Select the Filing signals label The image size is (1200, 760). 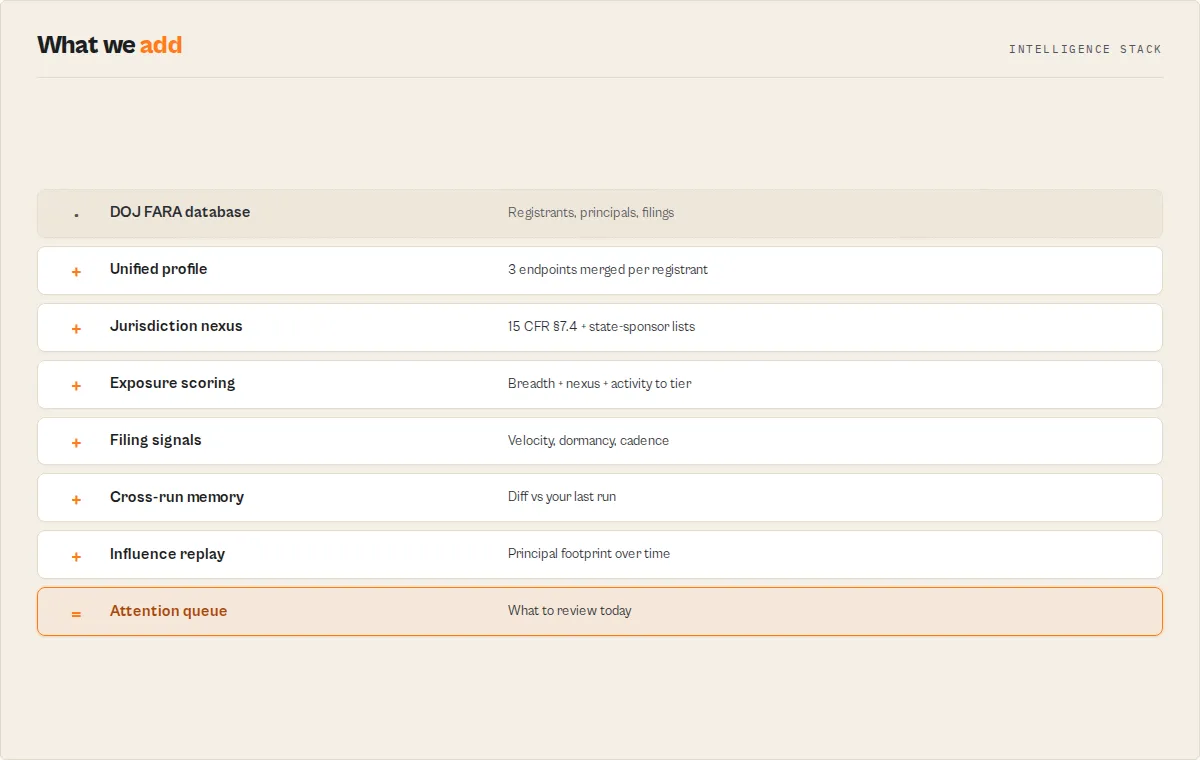(x=155, y=440)
